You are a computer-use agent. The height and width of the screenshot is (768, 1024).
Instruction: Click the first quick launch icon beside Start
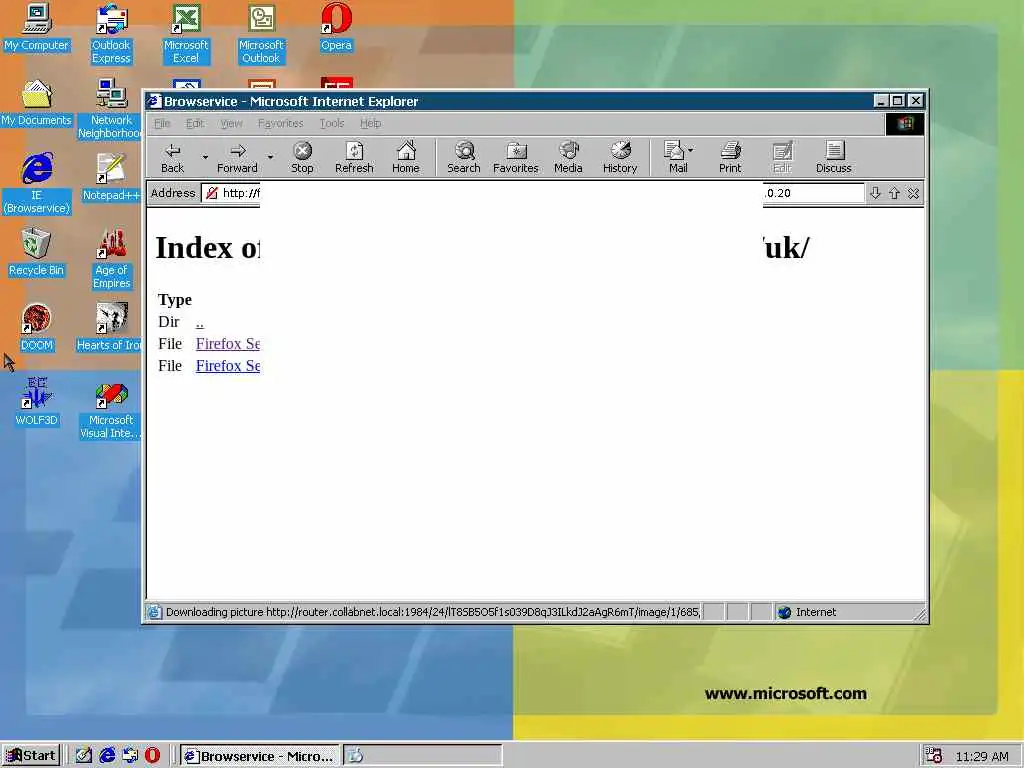click(x=84, y=756)
